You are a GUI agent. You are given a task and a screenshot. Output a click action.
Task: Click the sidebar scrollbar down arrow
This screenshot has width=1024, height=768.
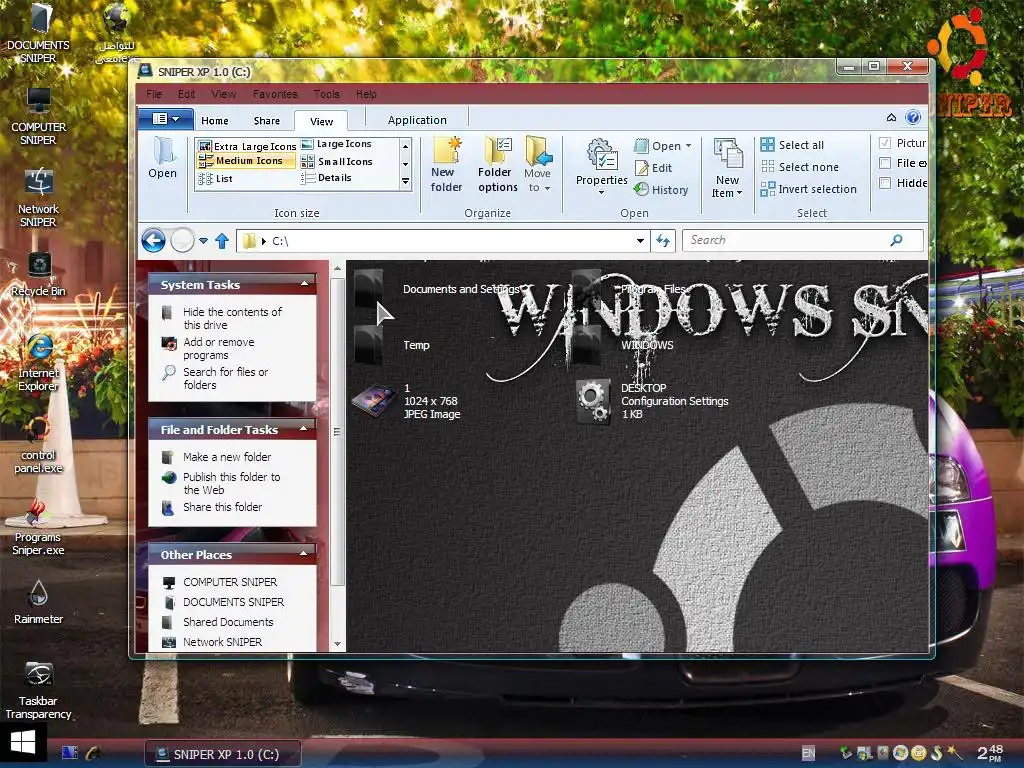tap(338, 643)
